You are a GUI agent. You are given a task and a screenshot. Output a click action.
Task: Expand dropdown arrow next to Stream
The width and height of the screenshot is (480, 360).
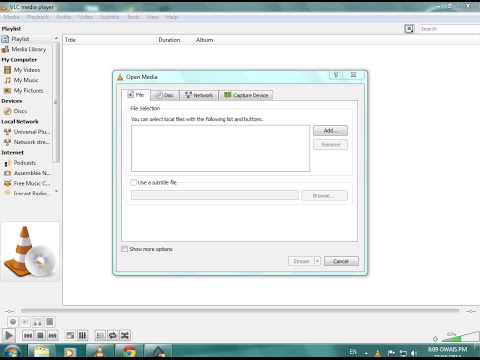(318, 261)
